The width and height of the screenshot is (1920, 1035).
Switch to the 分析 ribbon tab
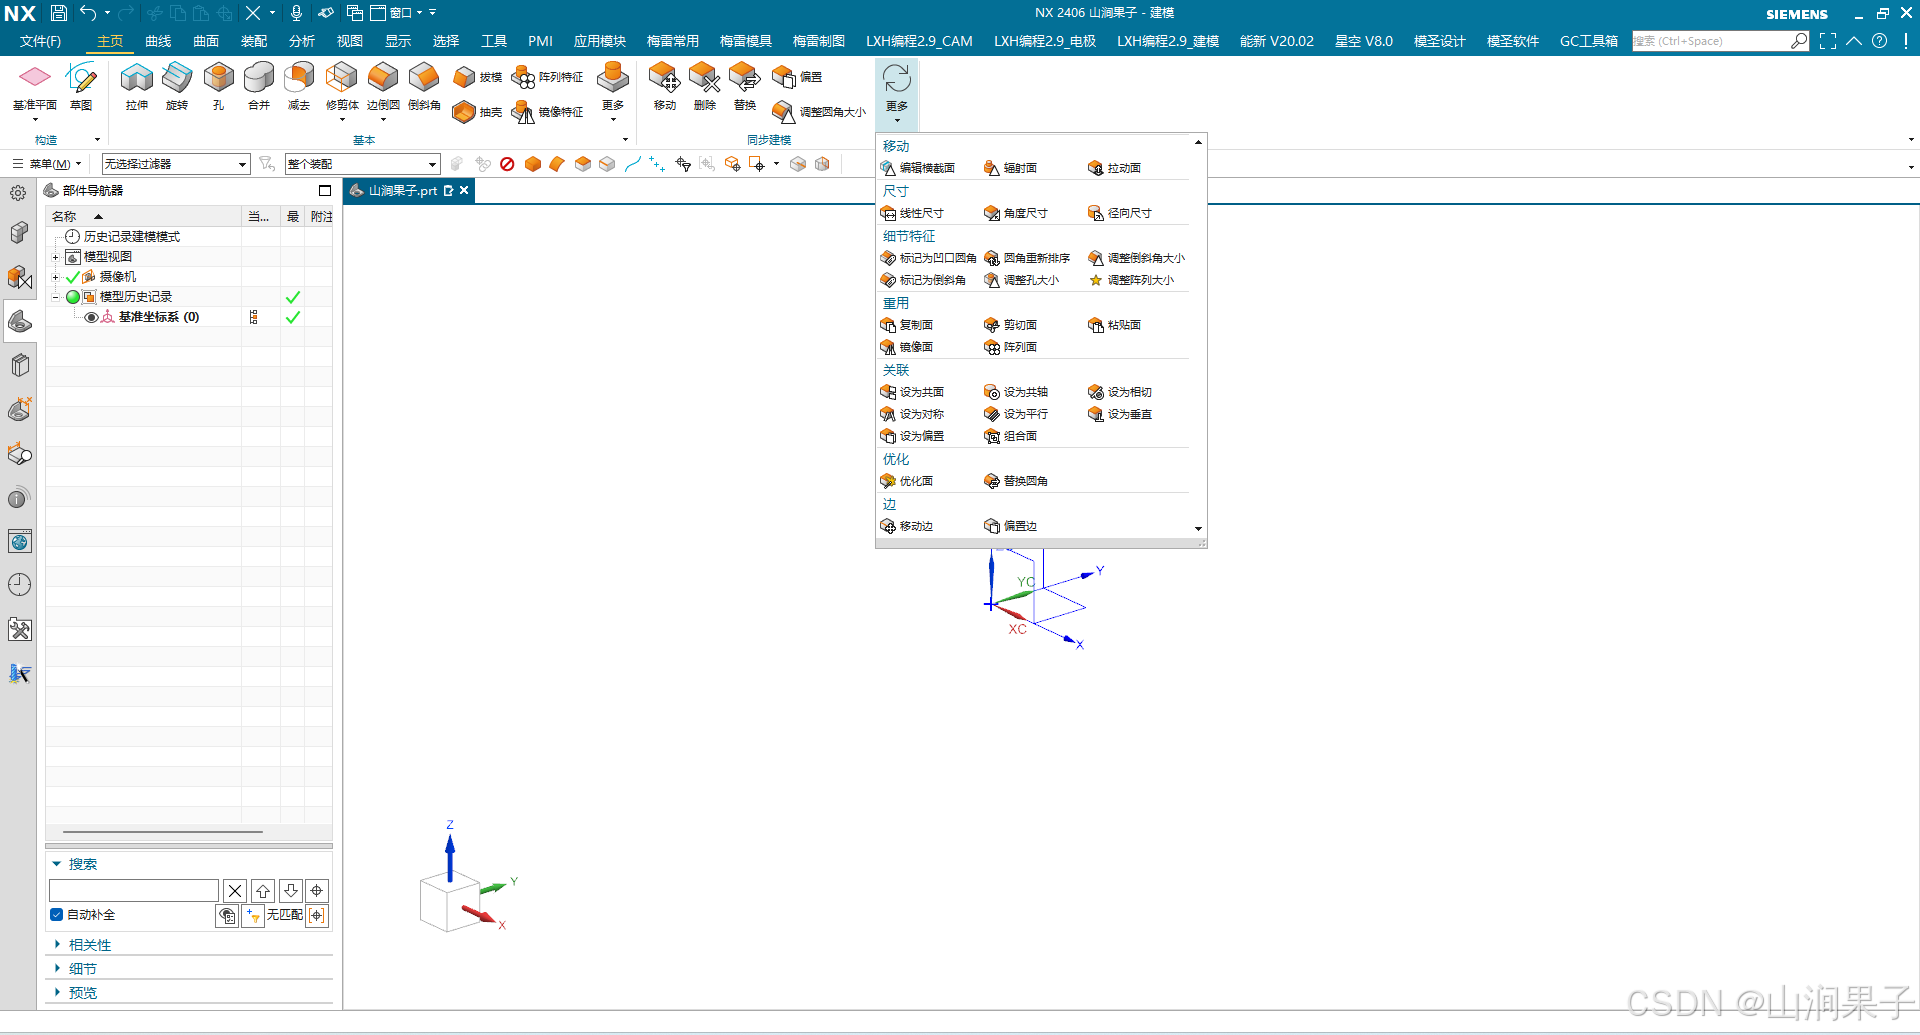coord(302,41)
